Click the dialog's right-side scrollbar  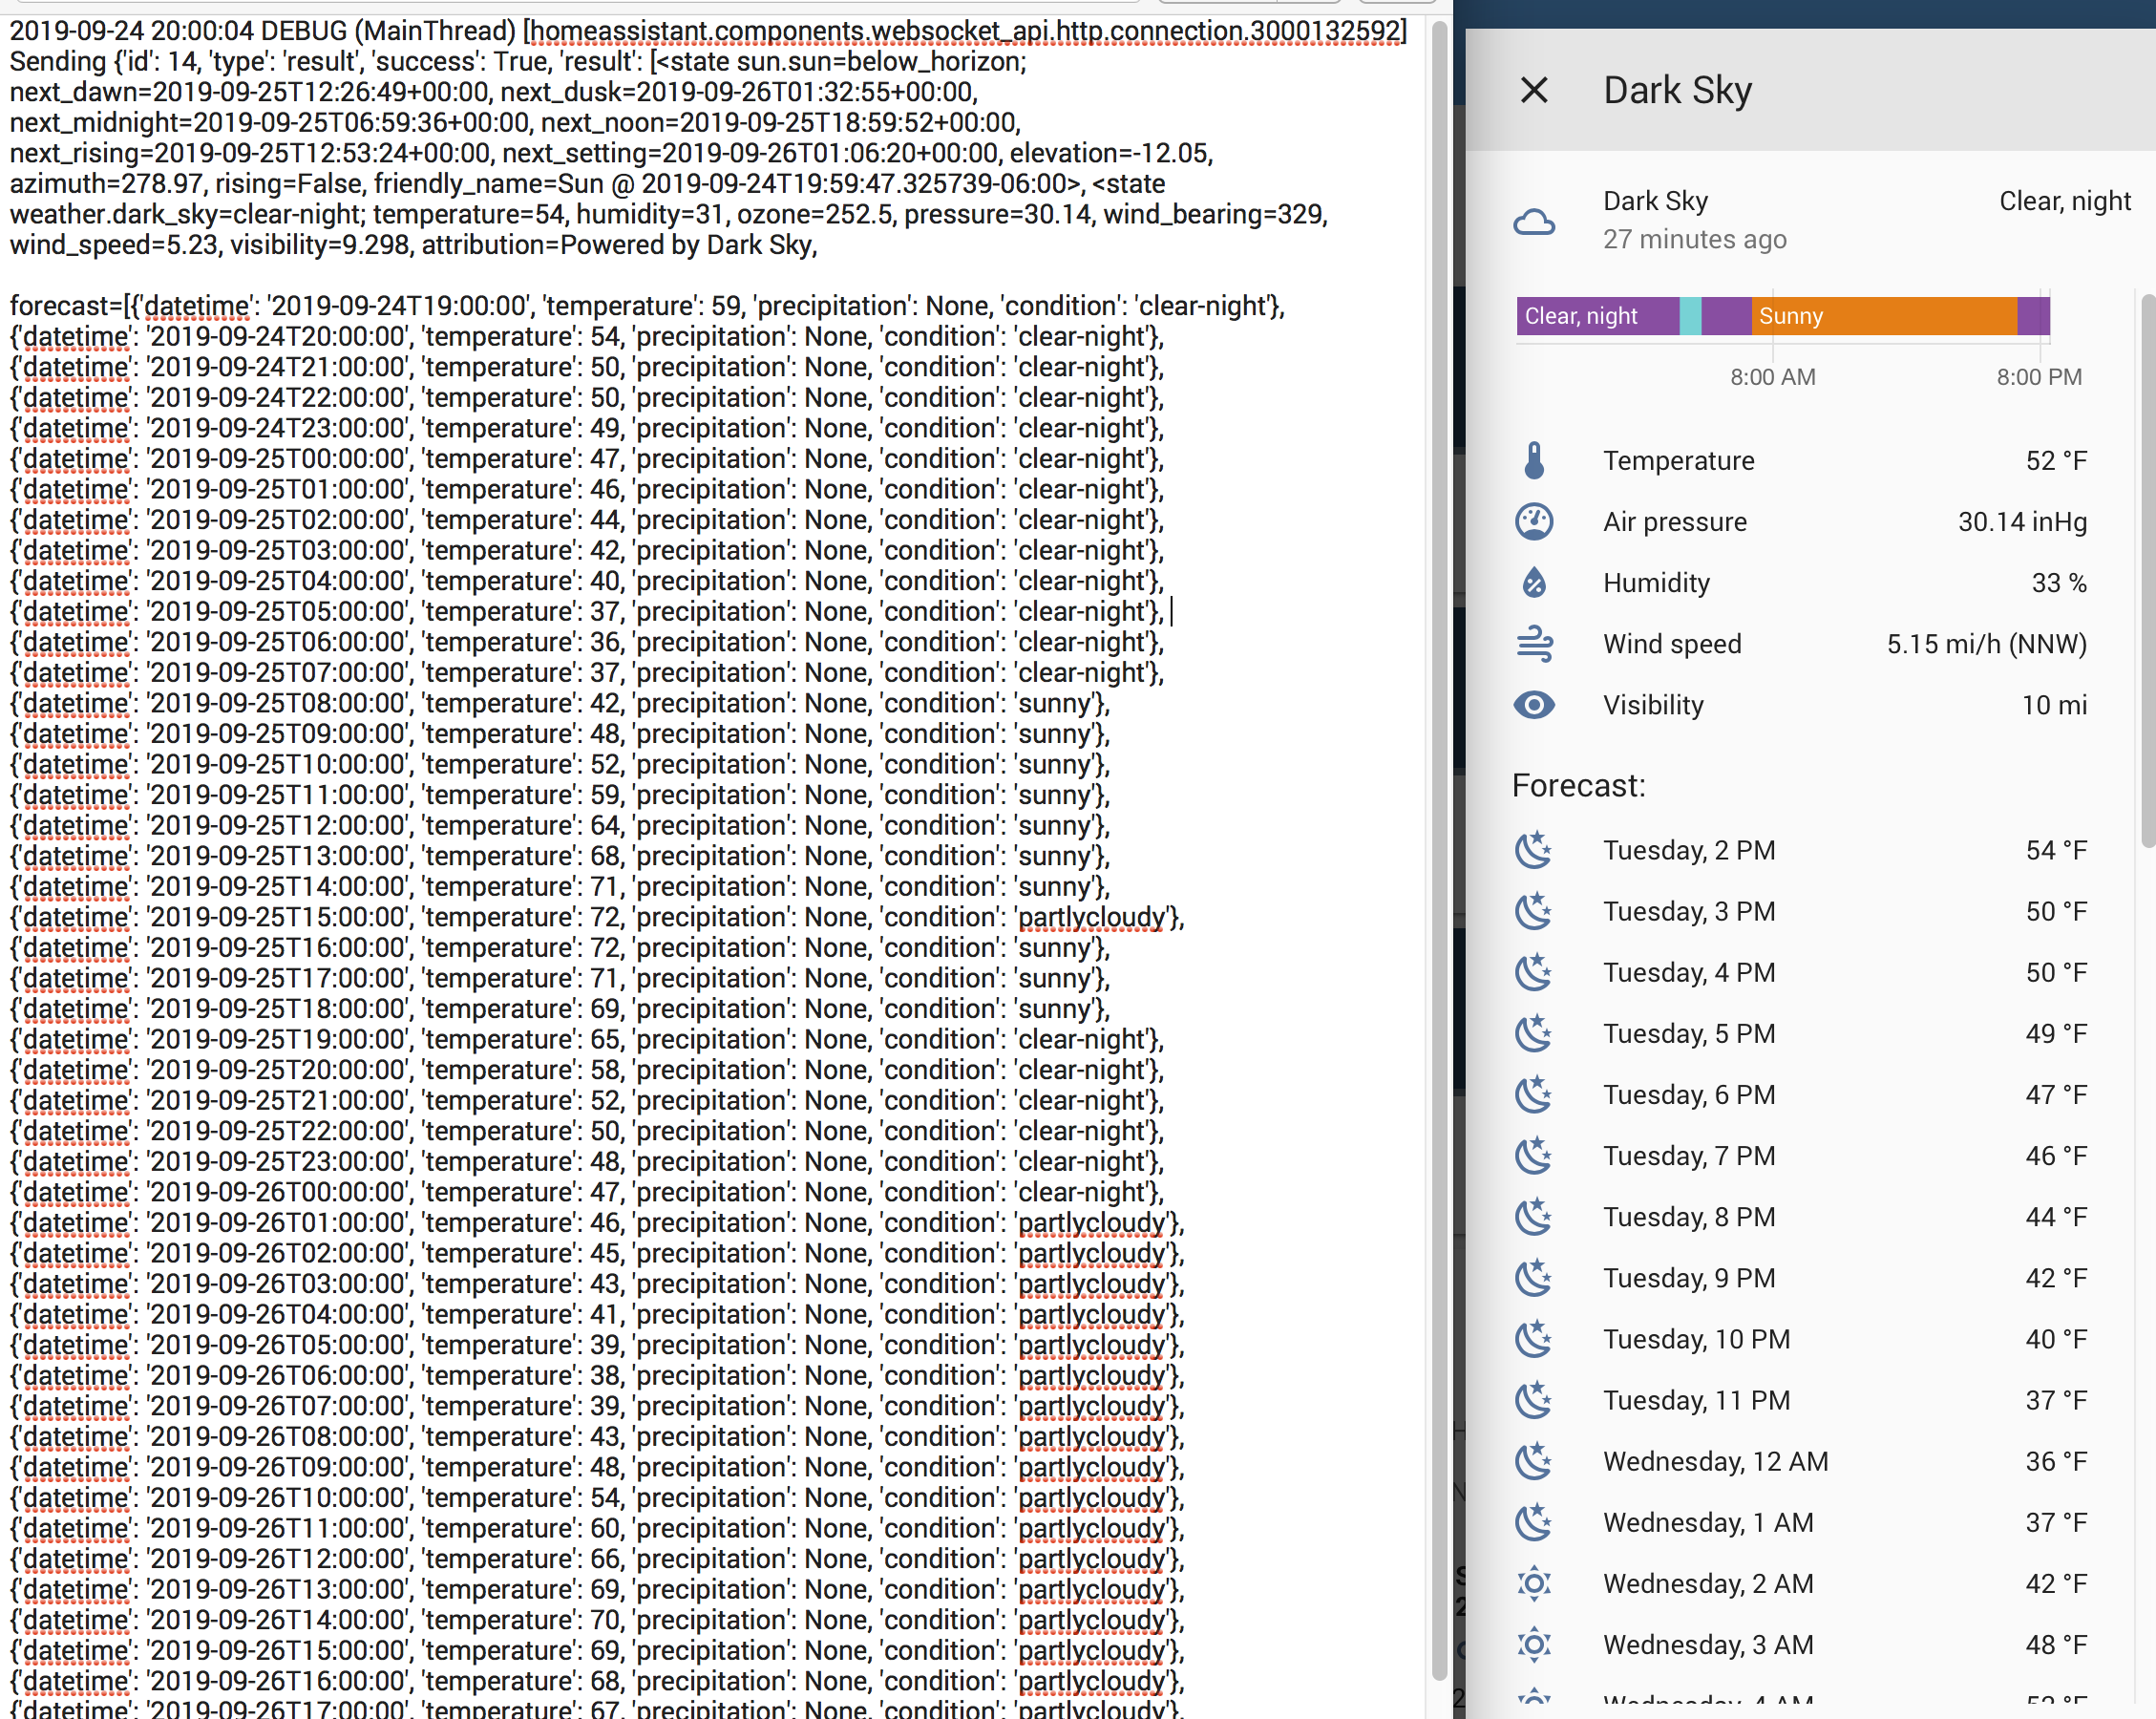pos(2147,570)
